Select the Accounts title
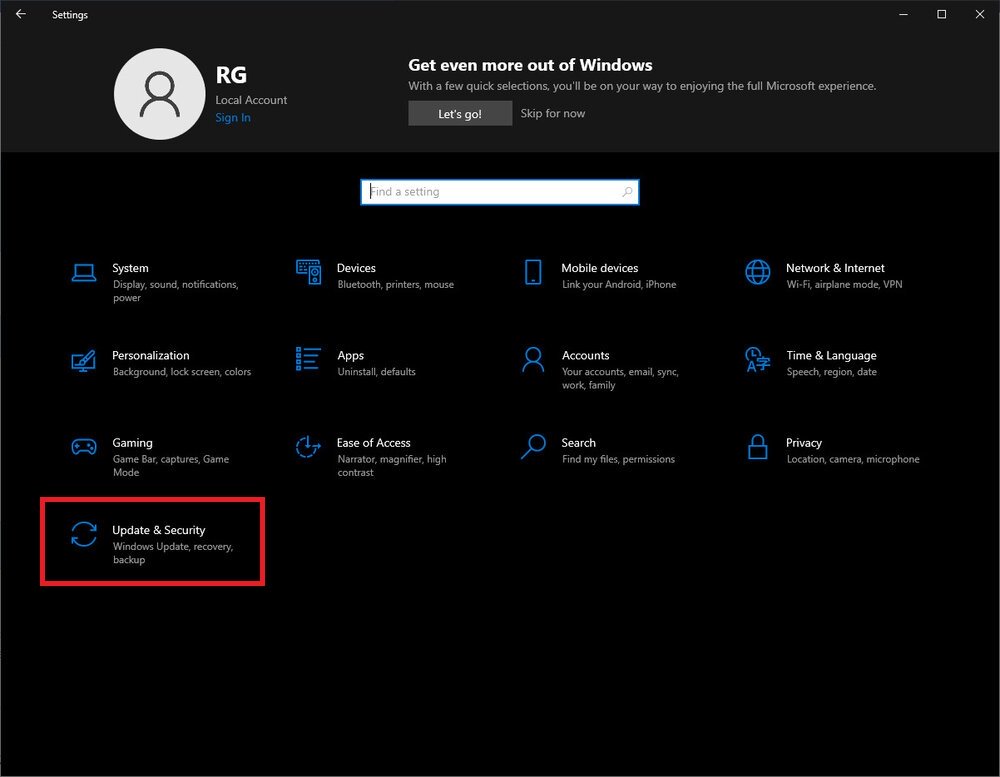 [585, 355]
